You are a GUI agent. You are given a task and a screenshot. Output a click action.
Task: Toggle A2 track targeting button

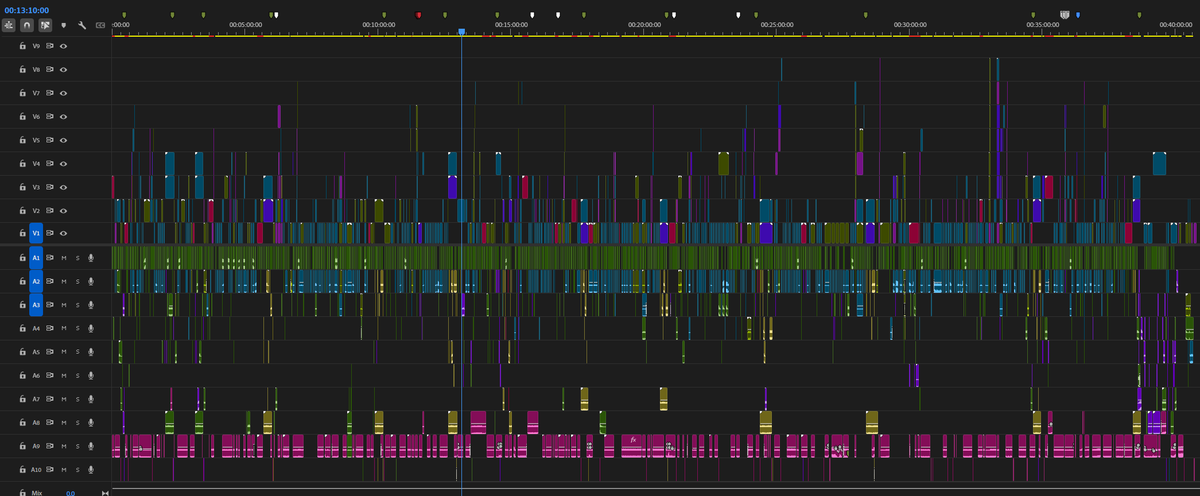pos(36,281)
